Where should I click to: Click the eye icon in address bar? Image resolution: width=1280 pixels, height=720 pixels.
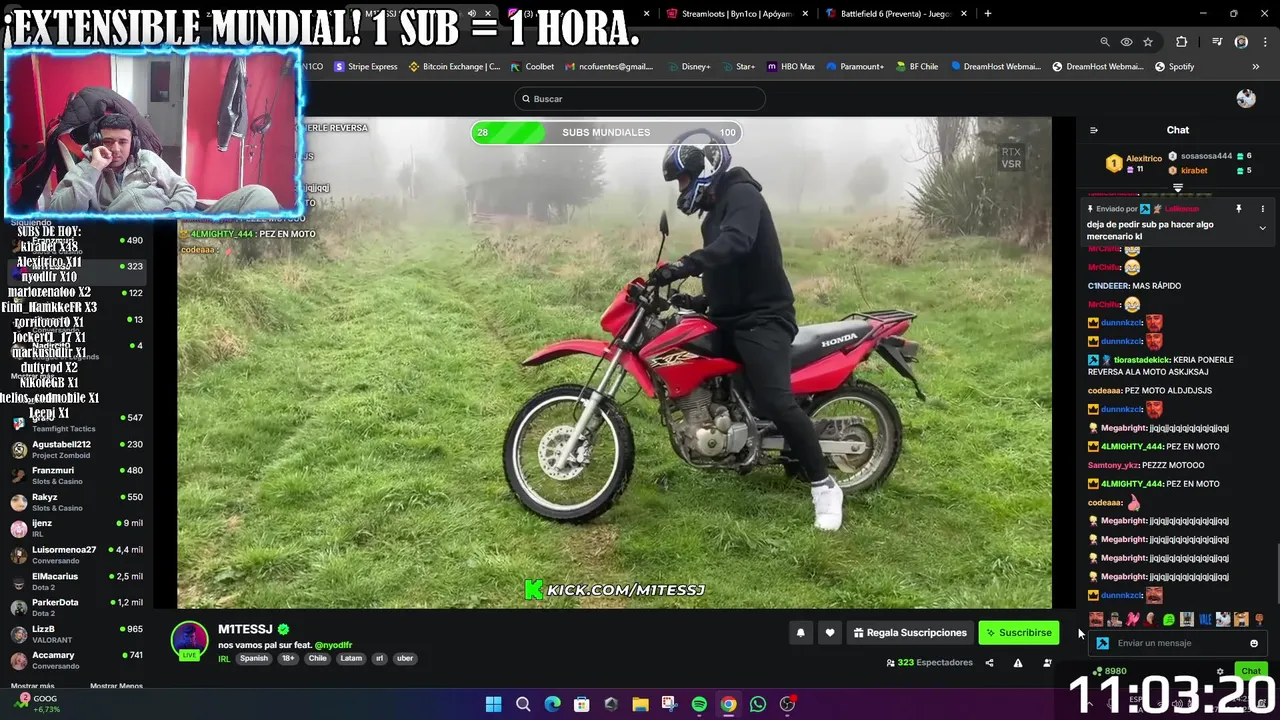tap(1126, 42)
